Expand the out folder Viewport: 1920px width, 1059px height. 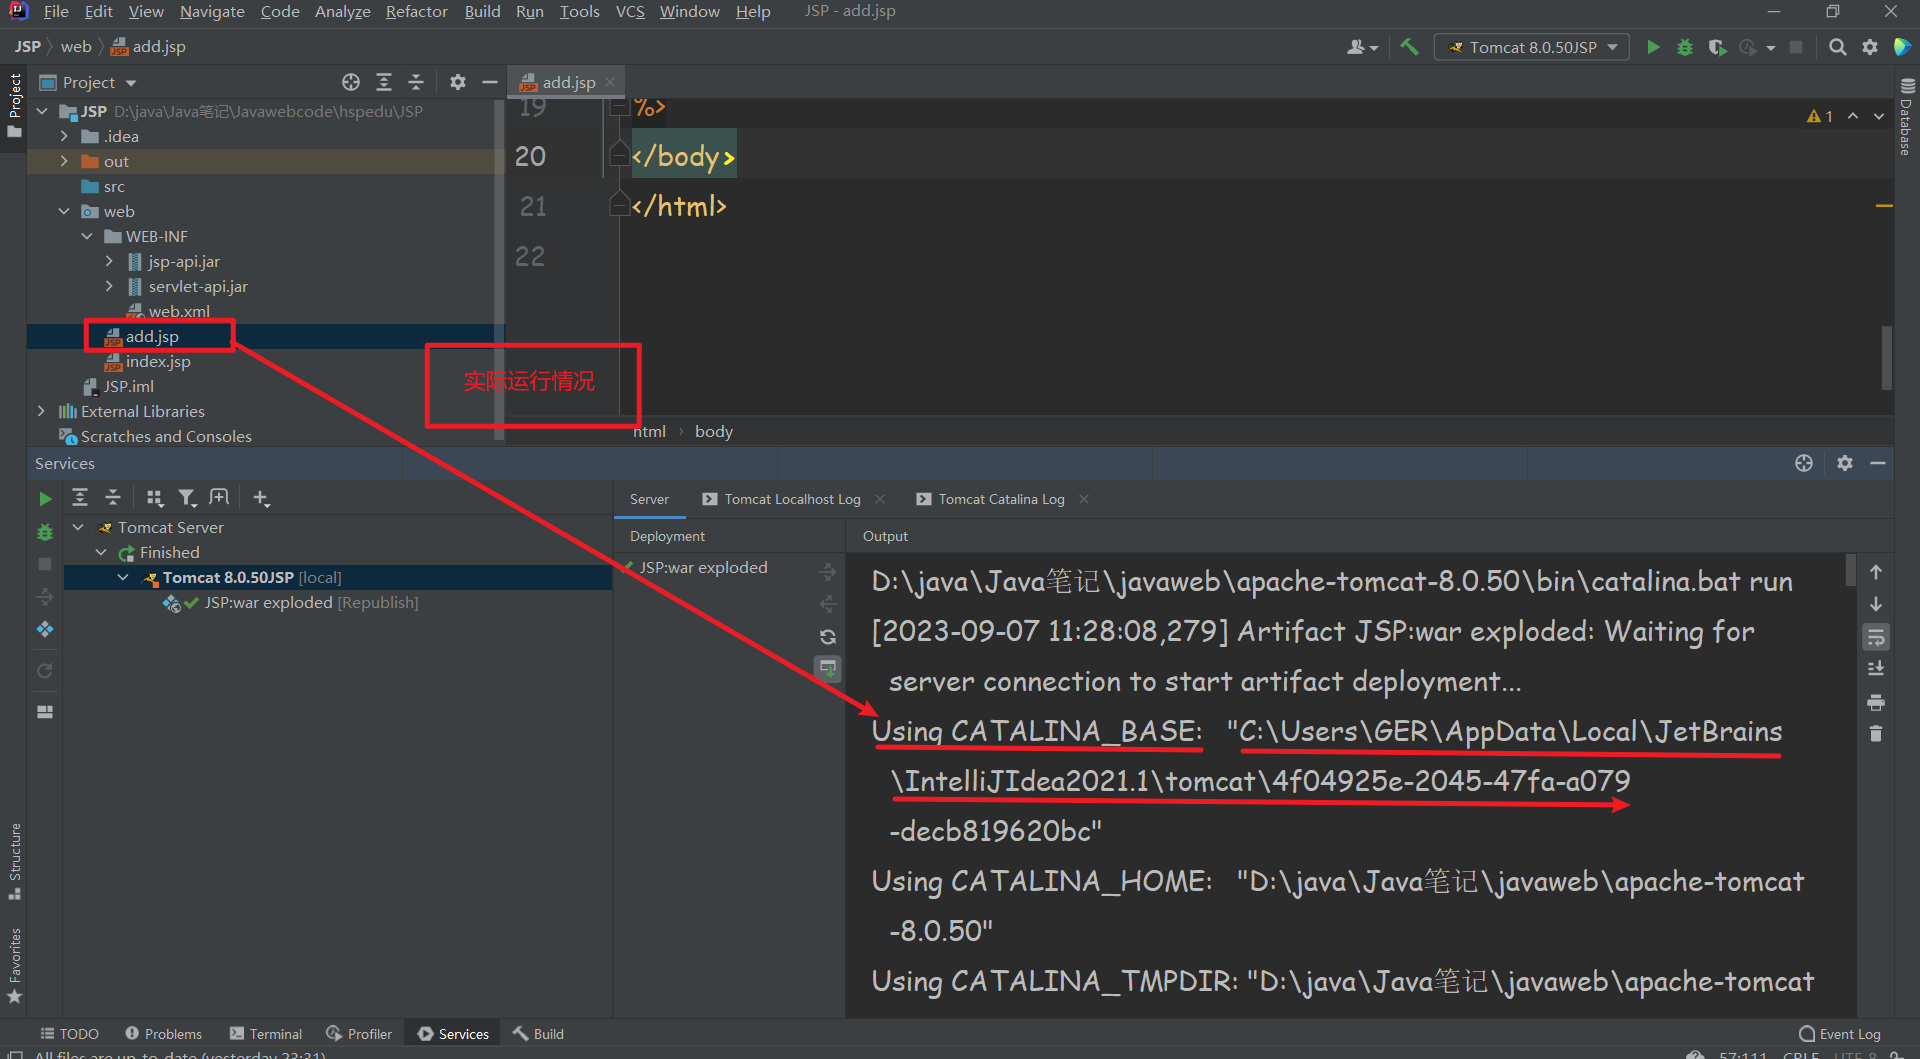click(x=64, y=161)
